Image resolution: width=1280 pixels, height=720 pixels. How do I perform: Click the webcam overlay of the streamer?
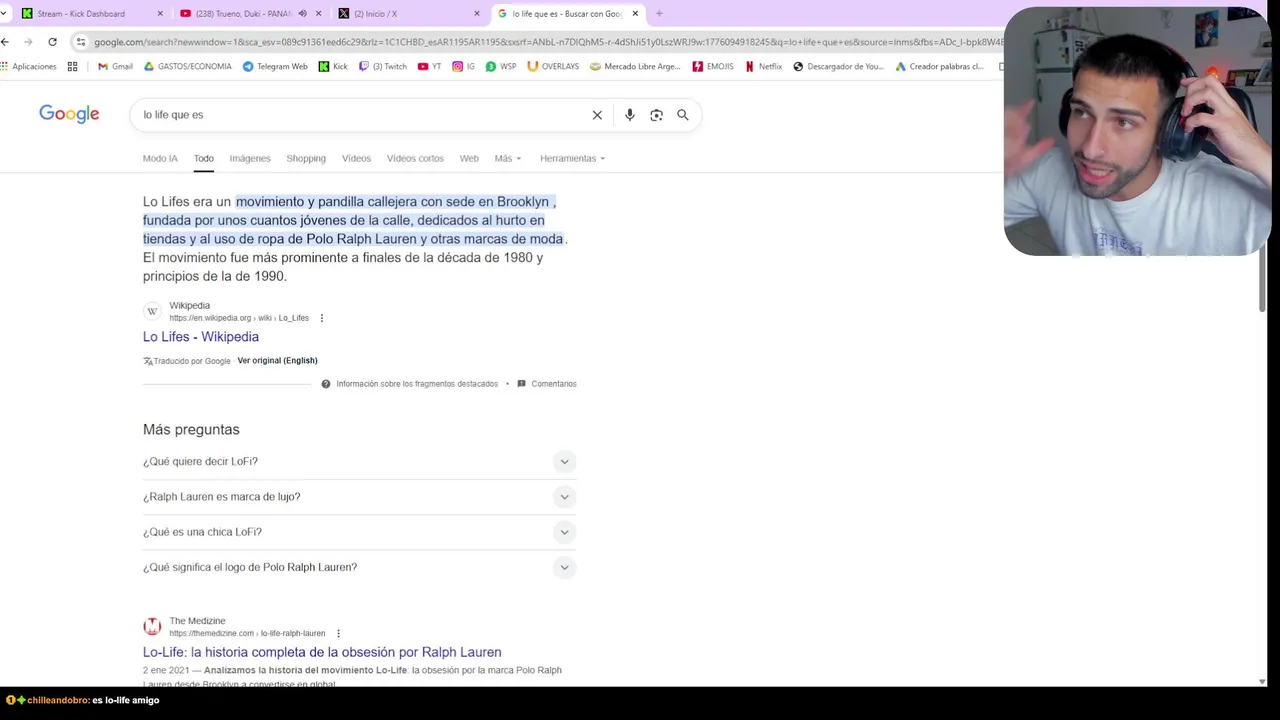[1137, 130]
